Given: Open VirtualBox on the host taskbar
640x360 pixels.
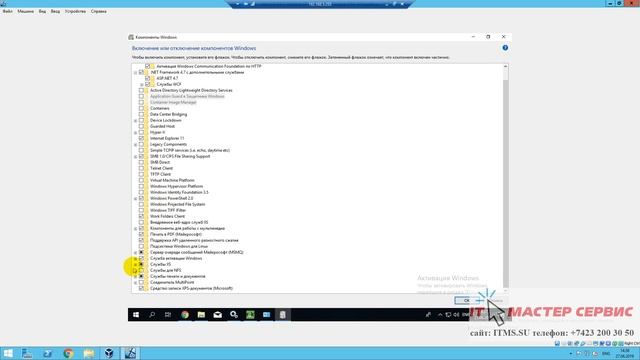Looking at the screenshot, I should pyautogui.click(x=109, y=353).
